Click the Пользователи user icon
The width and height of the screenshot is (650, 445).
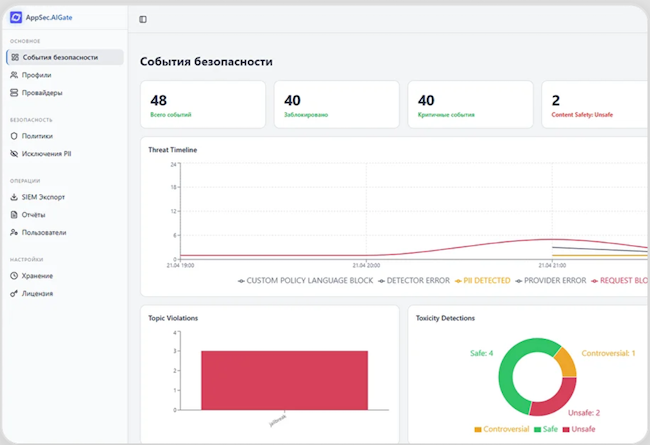pyautogui.click(x=14, y=232)
